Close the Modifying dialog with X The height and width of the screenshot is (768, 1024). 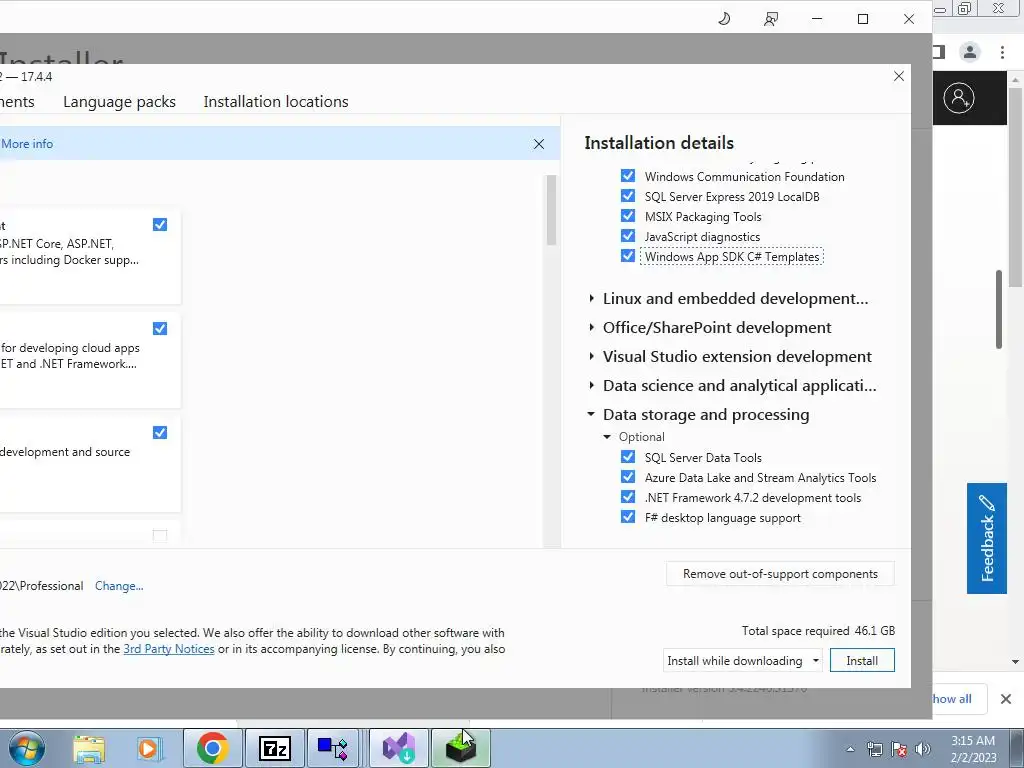[899, 76]
